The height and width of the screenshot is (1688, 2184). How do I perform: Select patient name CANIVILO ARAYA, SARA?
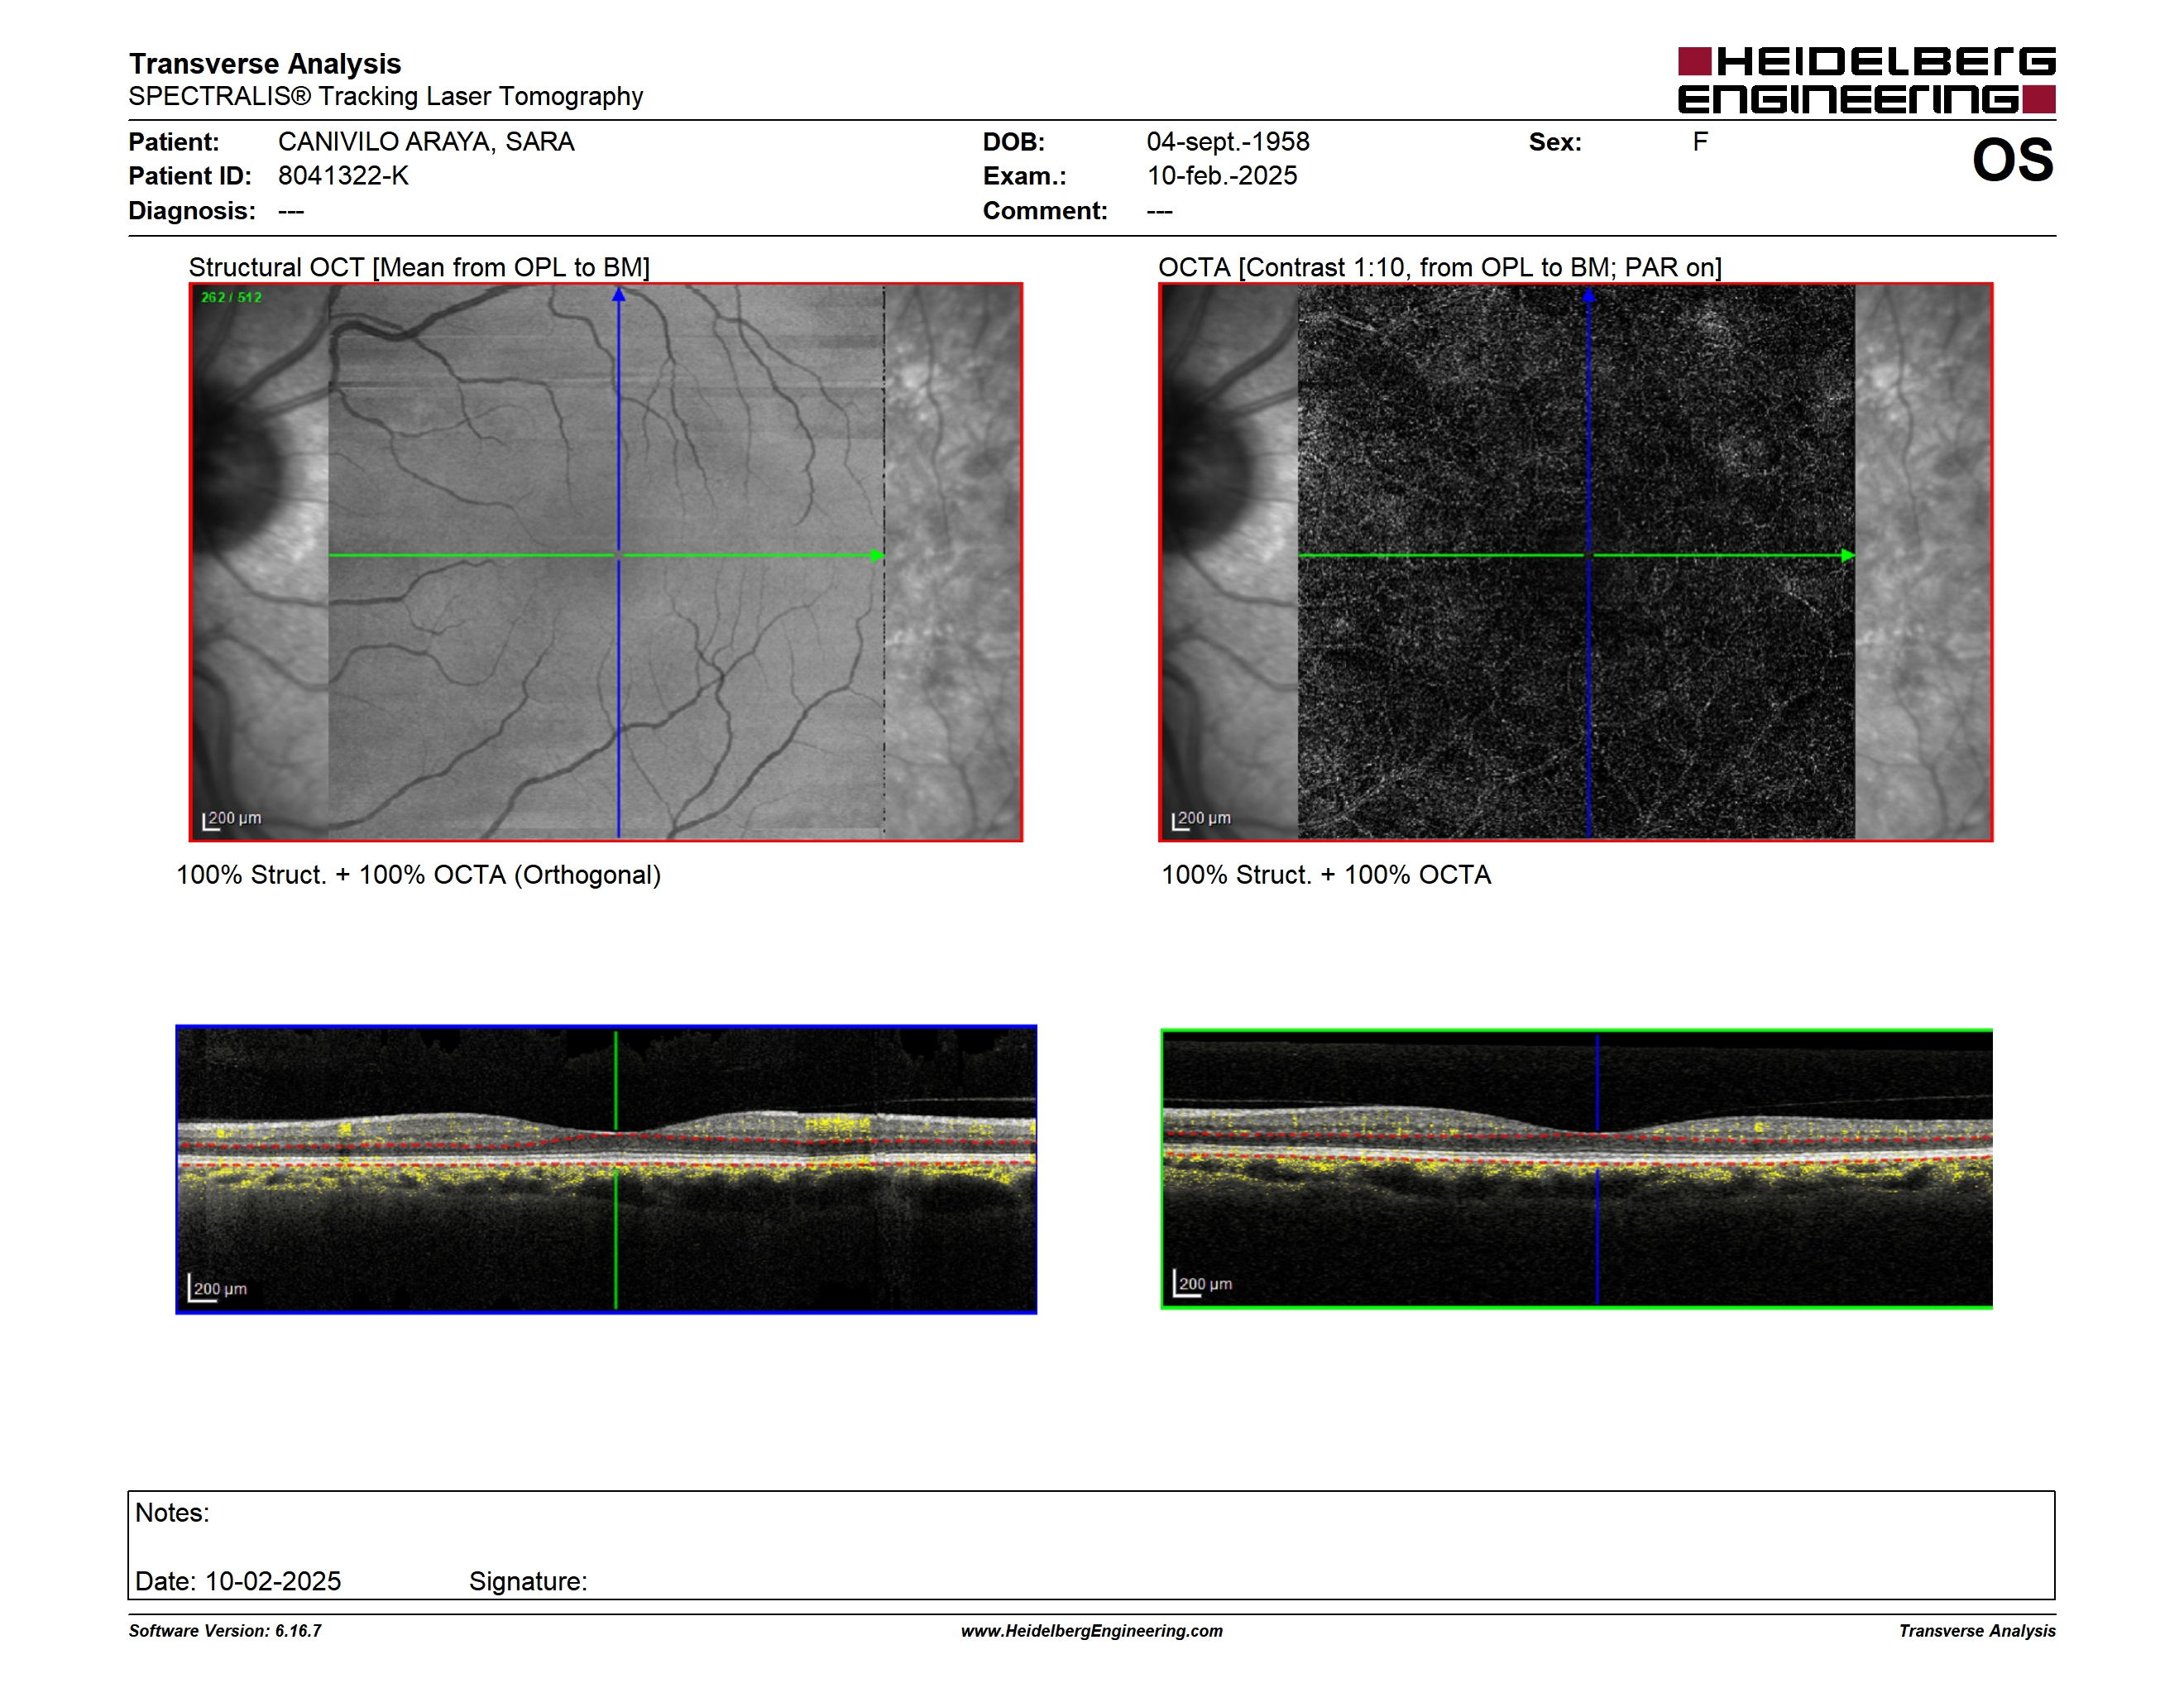point(426,142)
